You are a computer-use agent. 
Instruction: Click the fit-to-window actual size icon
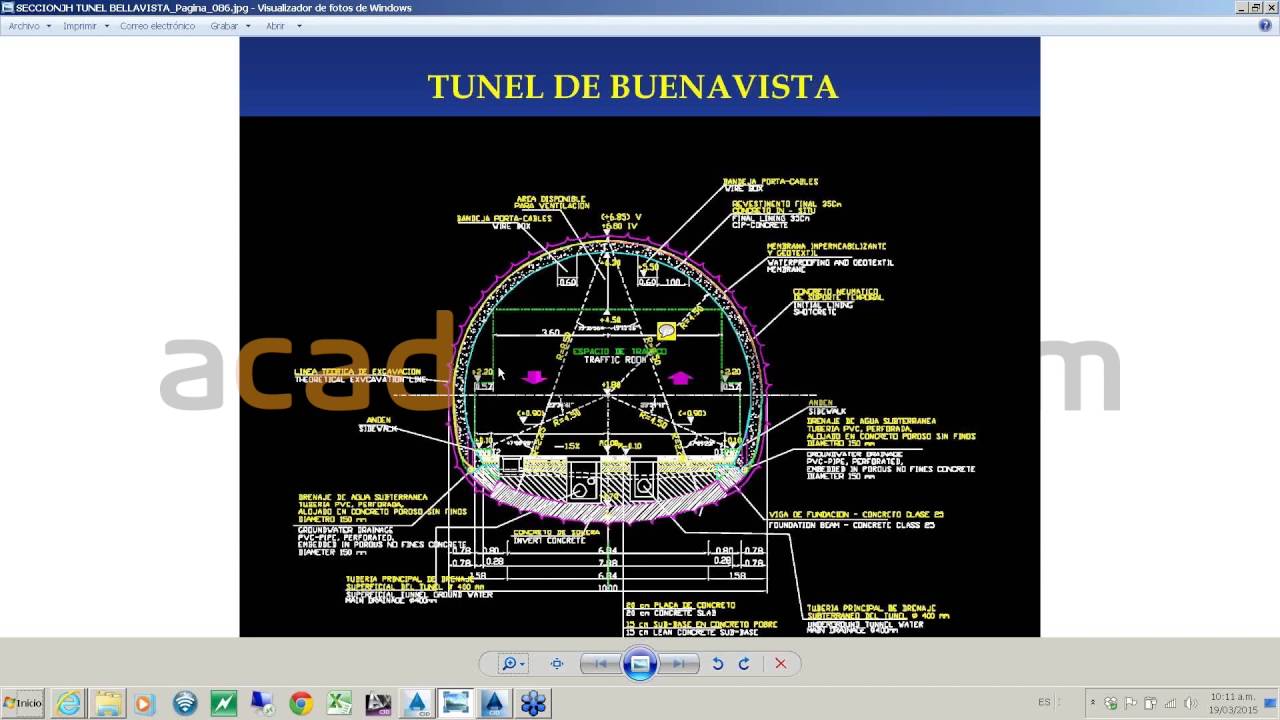(x=557, y=663)
